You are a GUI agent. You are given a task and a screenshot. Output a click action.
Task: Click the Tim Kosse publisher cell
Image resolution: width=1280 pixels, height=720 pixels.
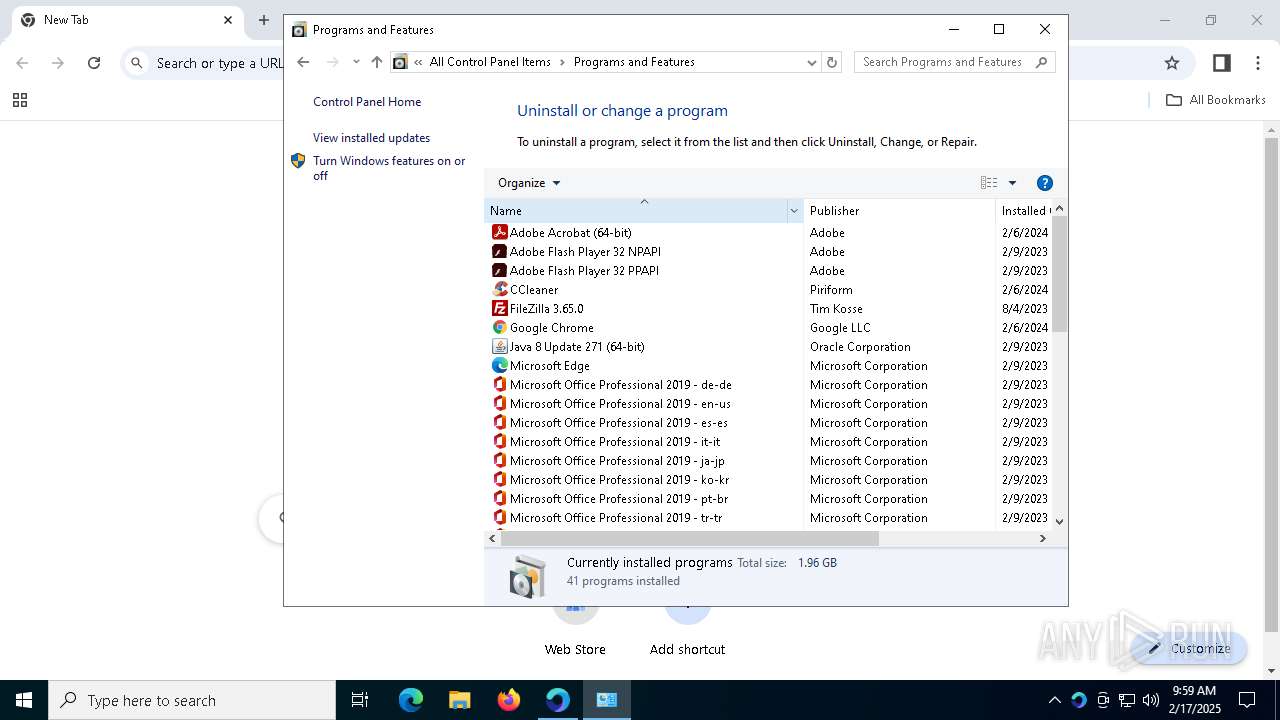point(836,309)
